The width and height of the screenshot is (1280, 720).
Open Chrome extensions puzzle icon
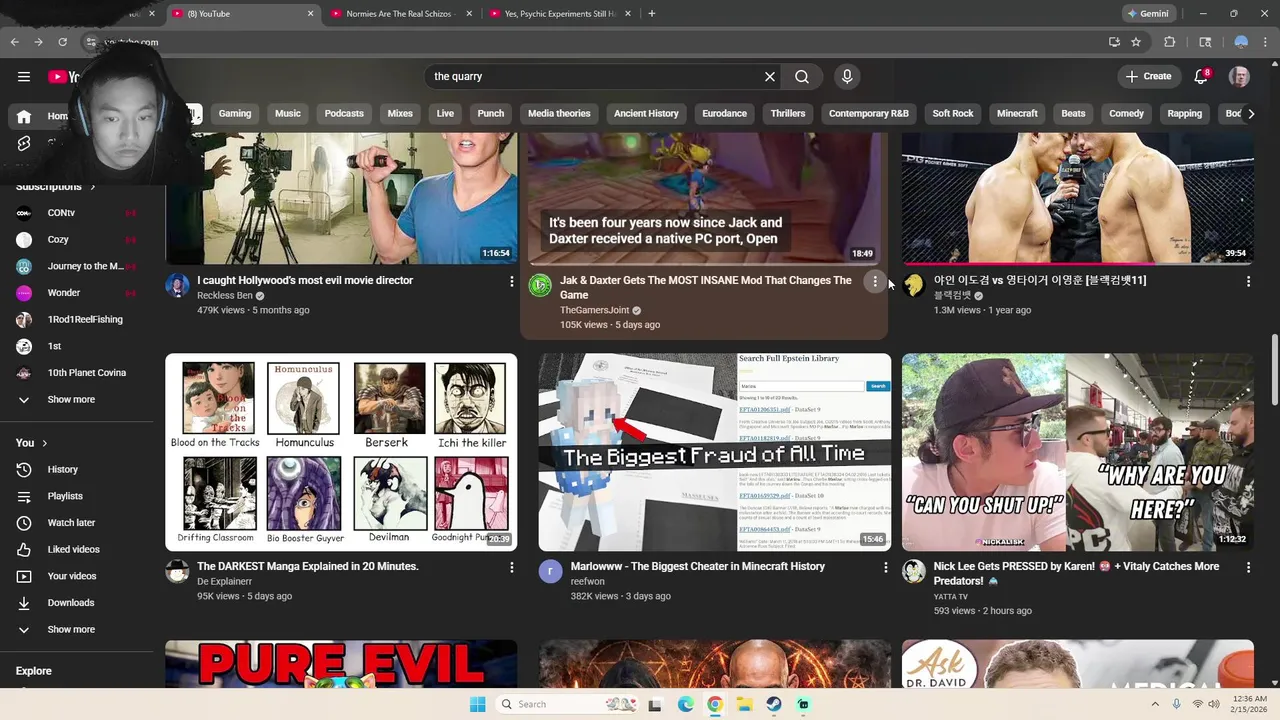[x=1170, y=42]
